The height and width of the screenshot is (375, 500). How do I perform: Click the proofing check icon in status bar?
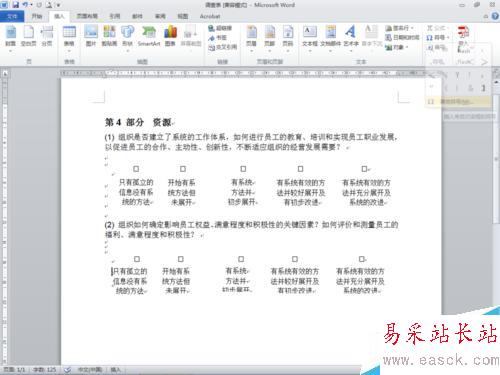tap(67, 370)
